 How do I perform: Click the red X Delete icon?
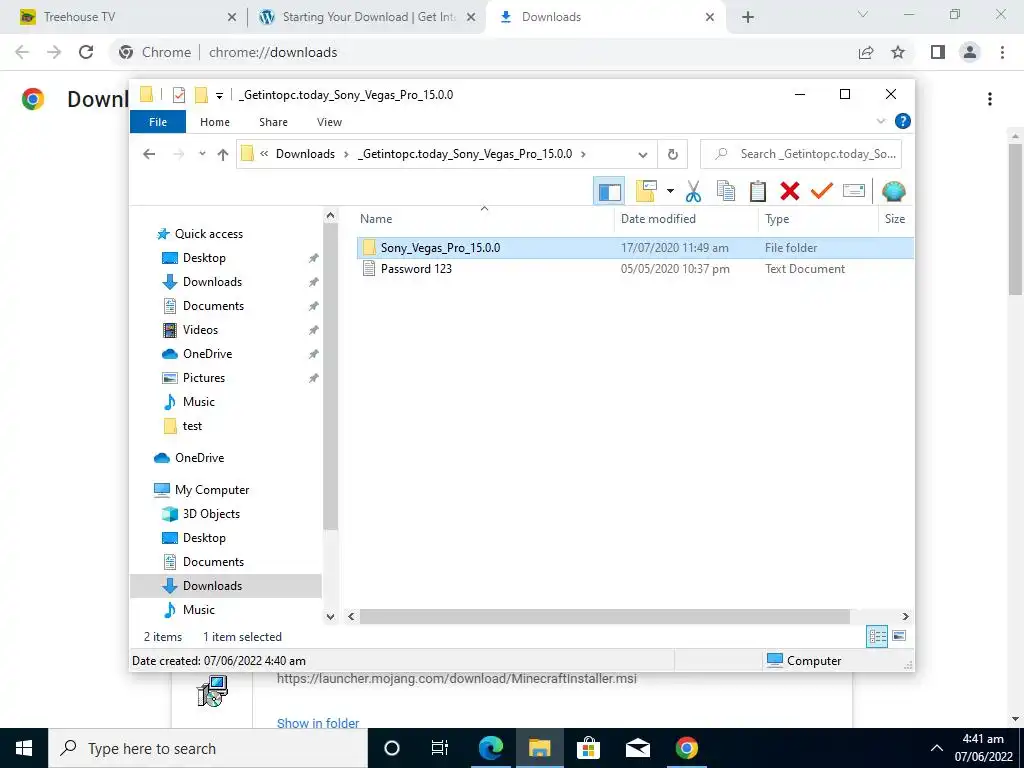tap(790, 191)
